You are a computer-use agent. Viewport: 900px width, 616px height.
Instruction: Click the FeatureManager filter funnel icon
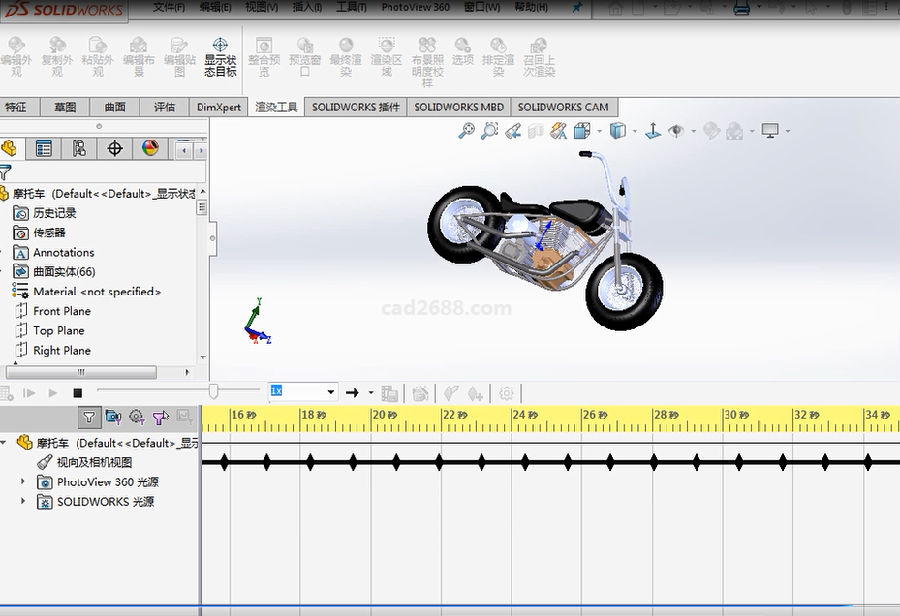6,172
